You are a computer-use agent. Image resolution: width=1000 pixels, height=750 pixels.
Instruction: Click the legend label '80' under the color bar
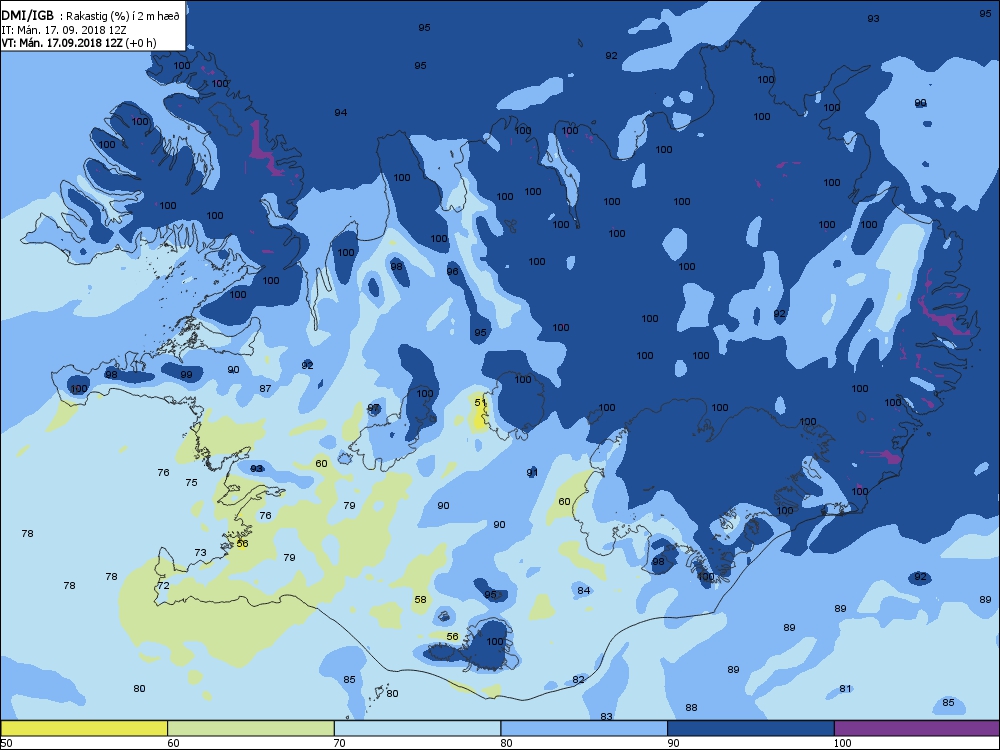tap(506, 742)
